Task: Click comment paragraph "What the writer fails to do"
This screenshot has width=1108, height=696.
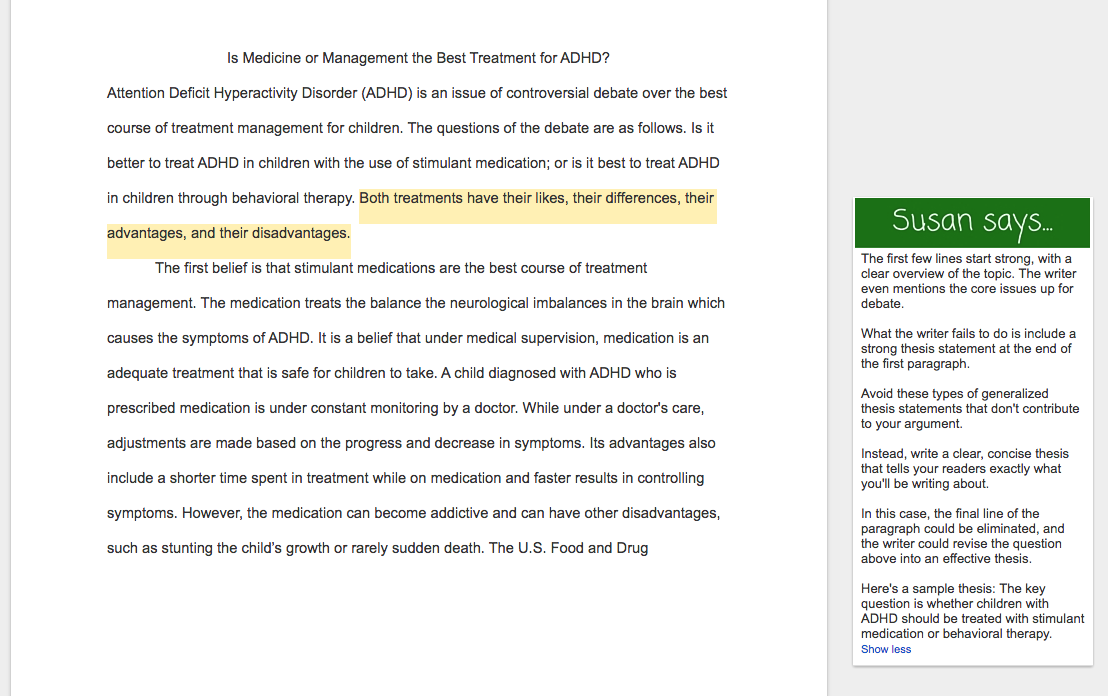Action: (967, 349)
